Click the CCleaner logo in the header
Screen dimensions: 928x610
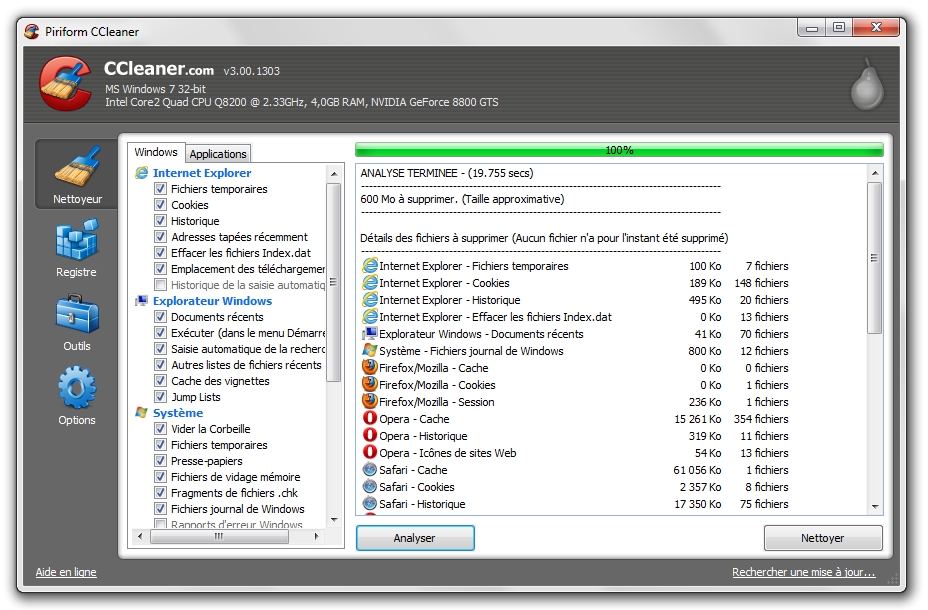coord(65,83)
